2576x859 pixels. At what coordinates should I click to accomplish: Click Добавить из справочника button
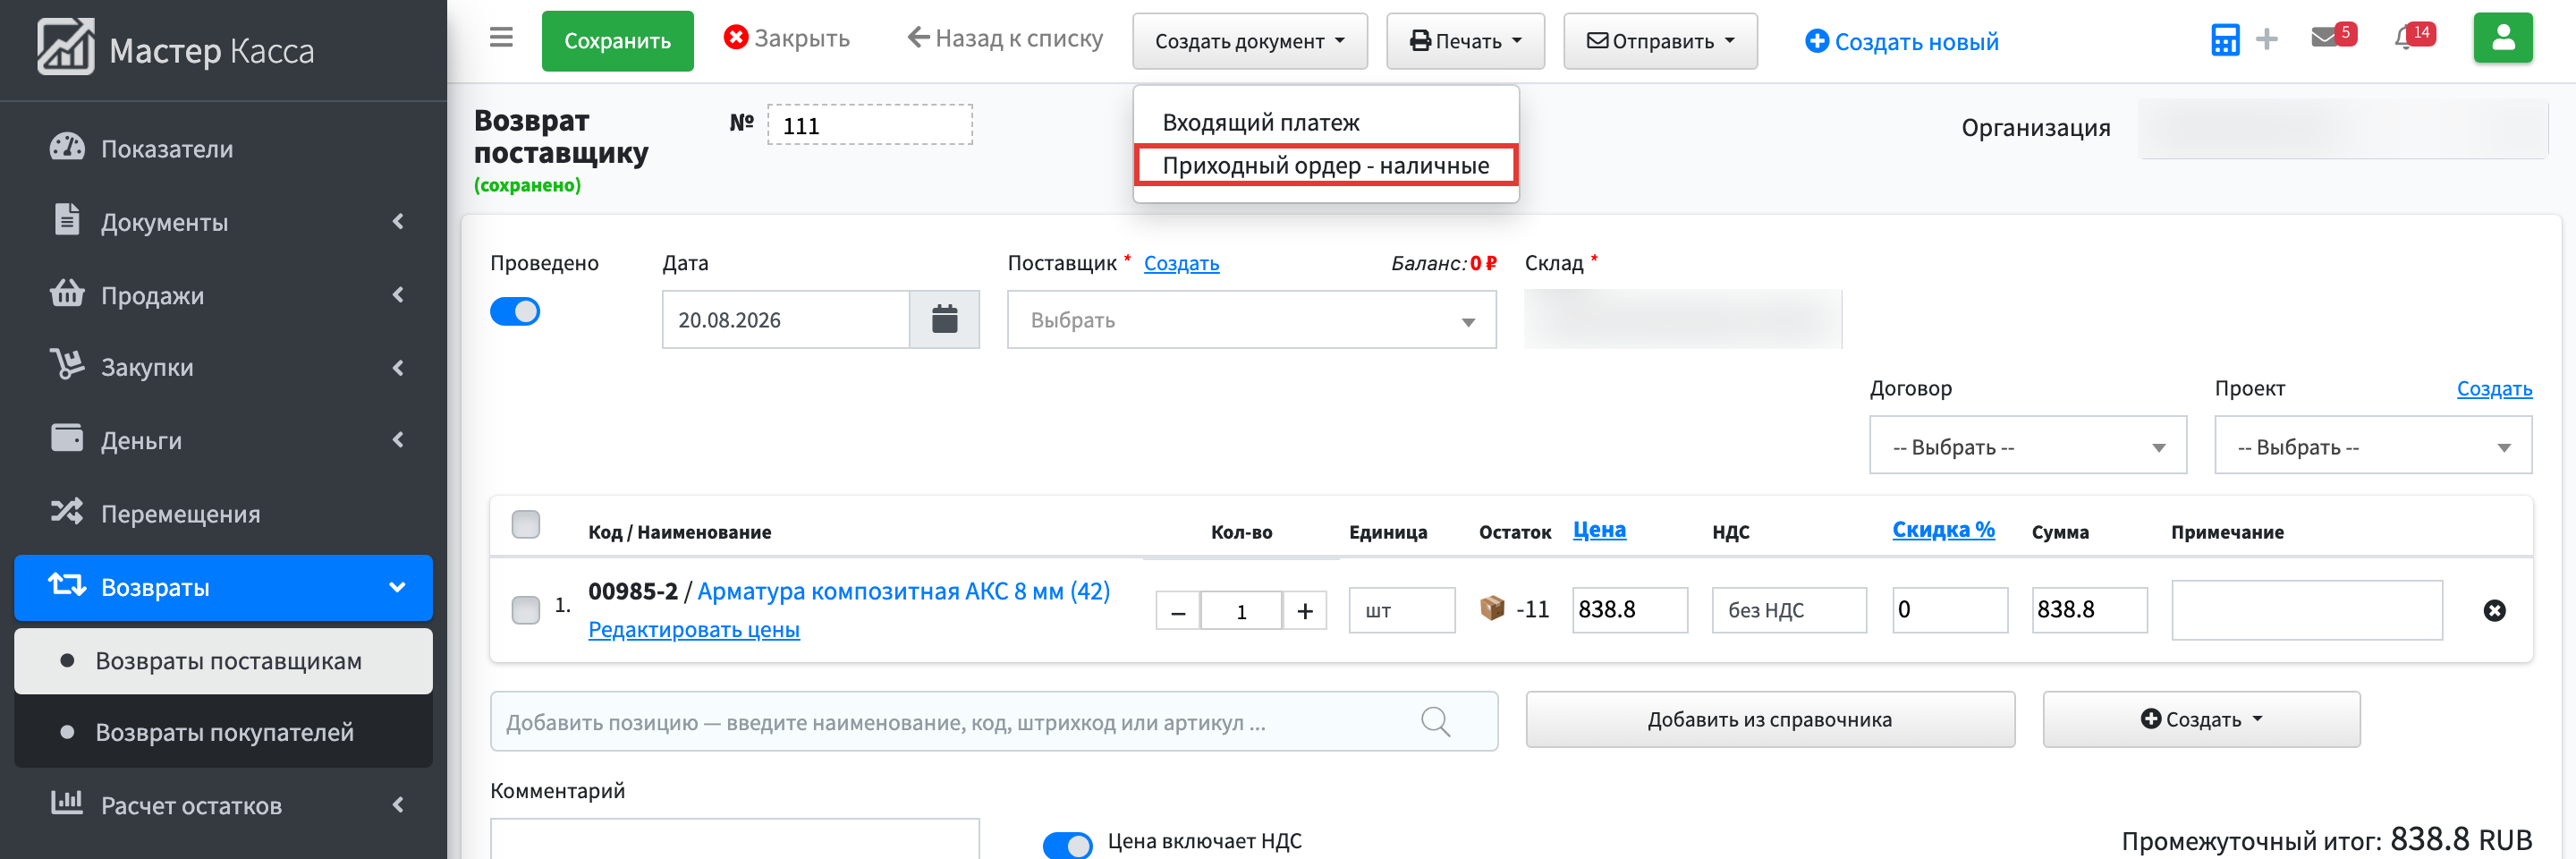click(1770, 720)
